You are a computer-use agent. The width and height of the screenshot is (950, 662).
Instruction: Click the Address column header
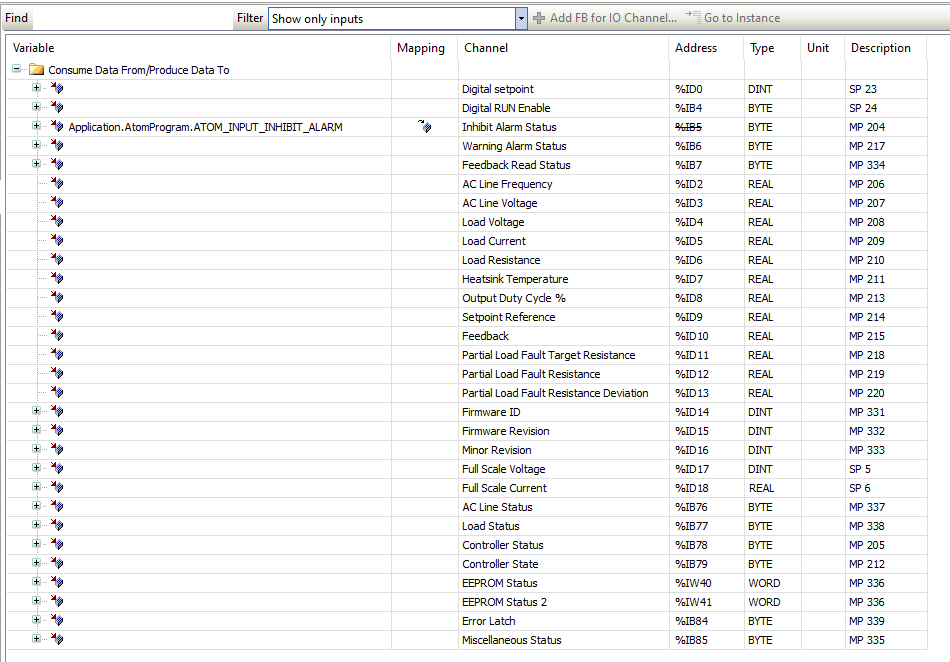click(x=696, y=48)
